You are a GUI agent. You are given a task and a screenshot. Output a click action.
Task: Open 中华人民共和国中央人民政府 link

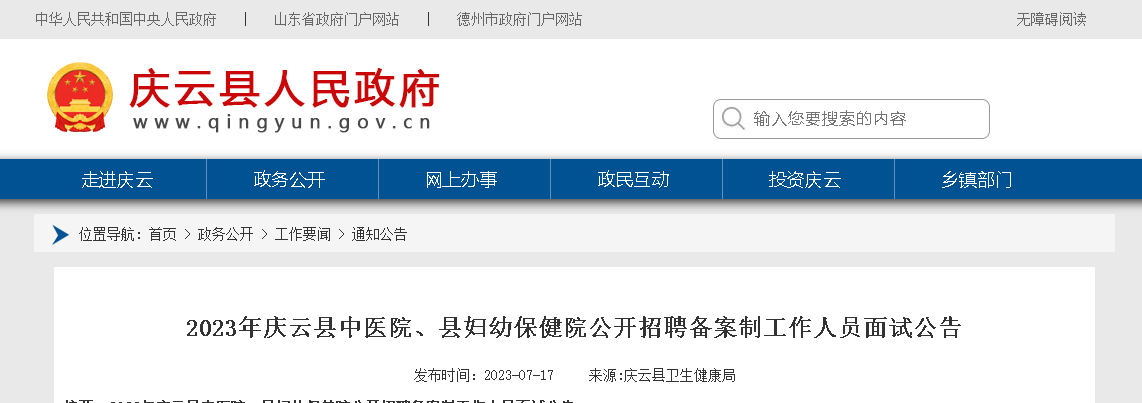tap(125, 20)
